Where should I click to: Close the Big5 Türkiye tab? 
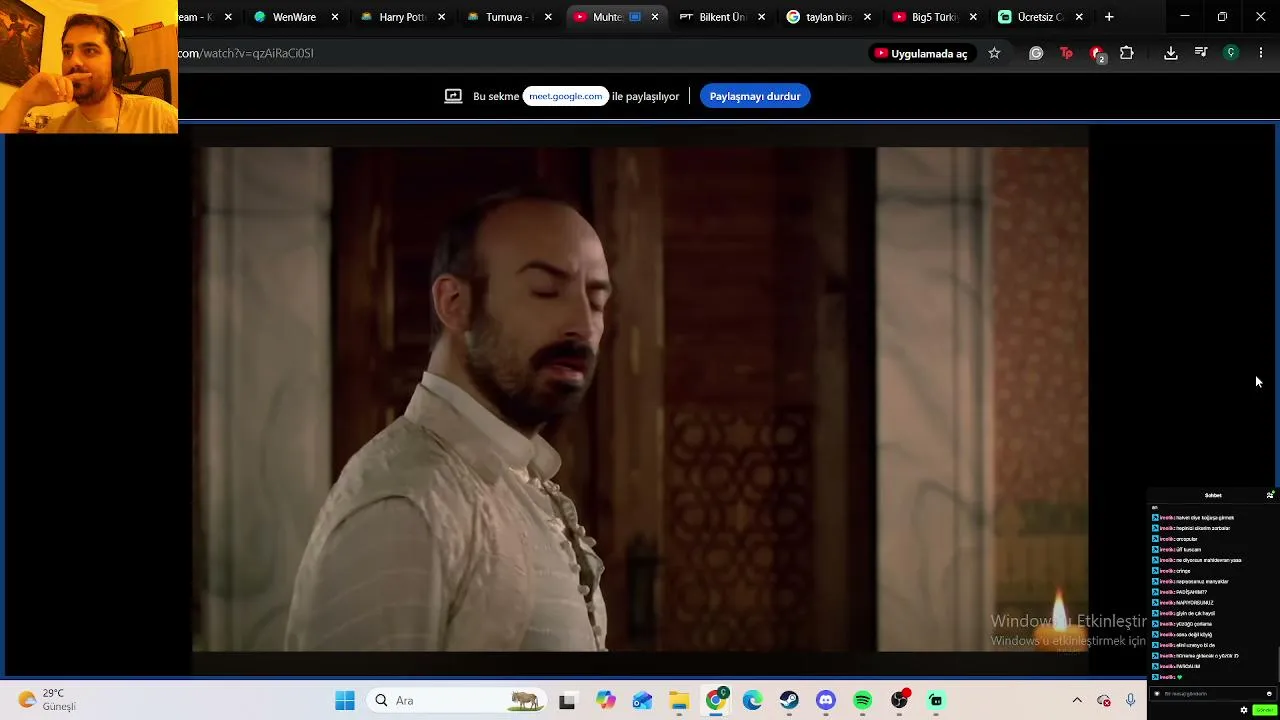973,17
